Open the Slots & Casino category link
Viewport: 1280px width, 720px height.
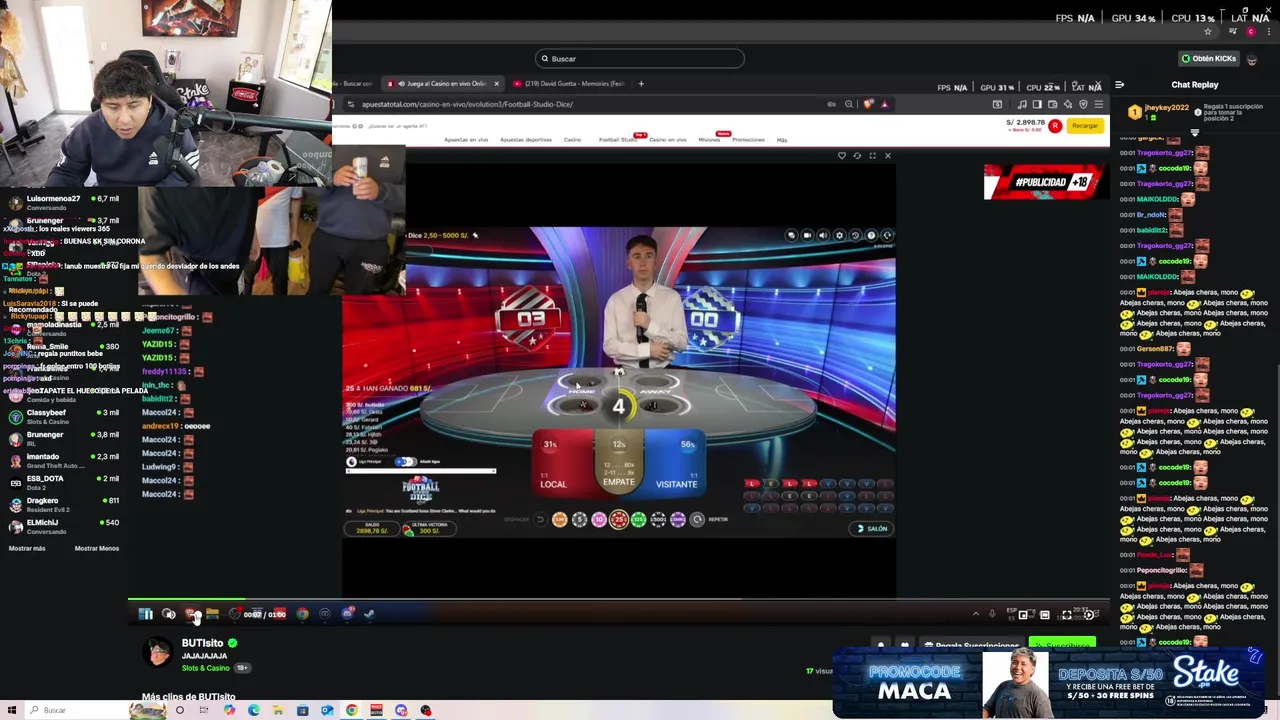pos(206,668)
